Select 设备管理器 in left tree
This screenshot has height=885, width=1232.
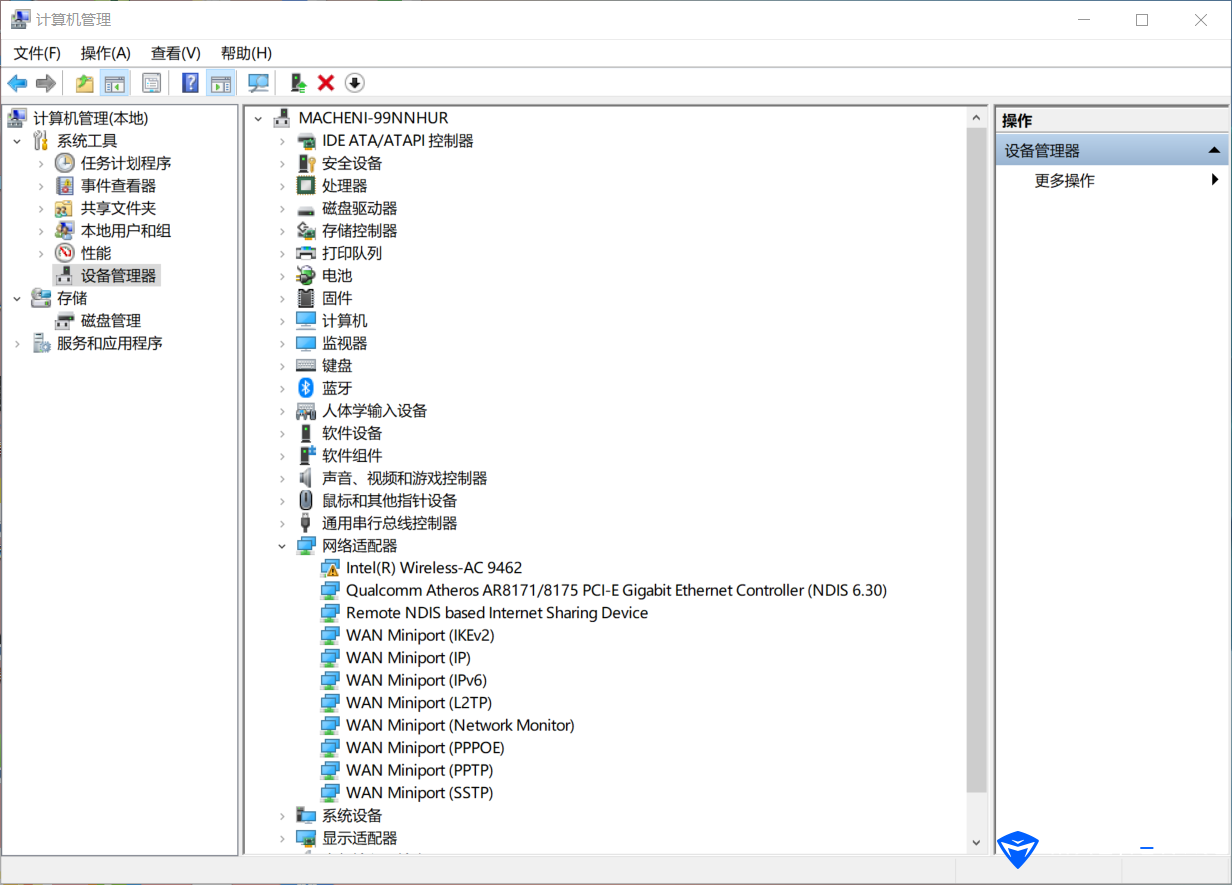click(x=118, y=276)
